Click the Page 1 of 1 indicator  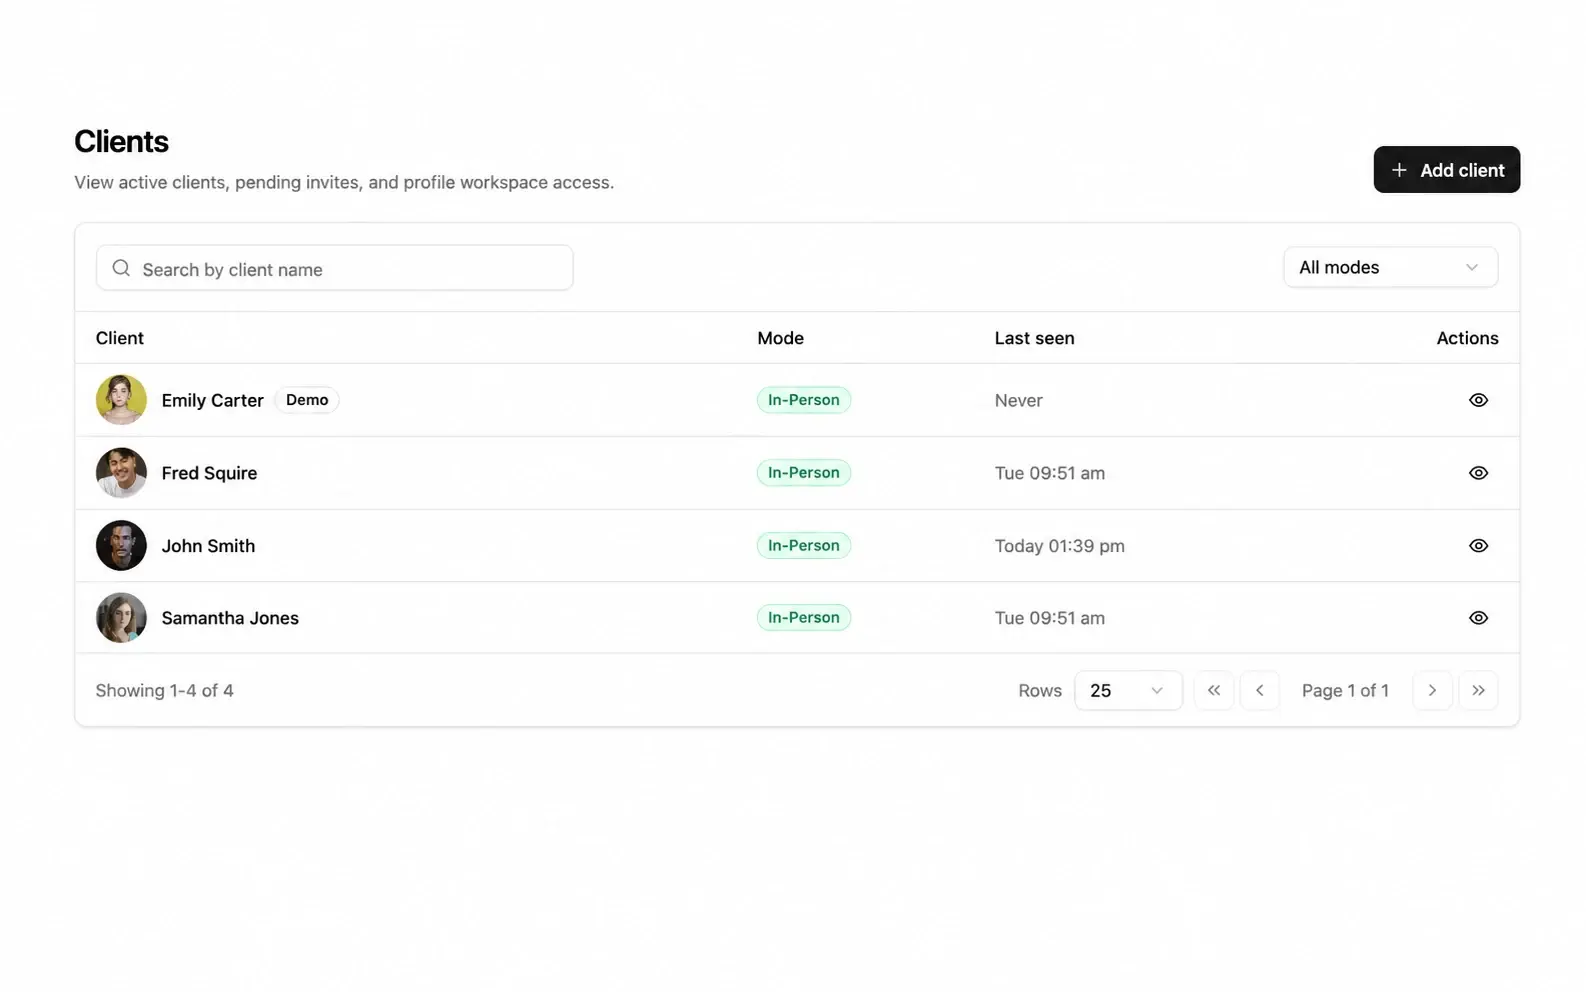pyautogui.click(x=1345, y=691)
